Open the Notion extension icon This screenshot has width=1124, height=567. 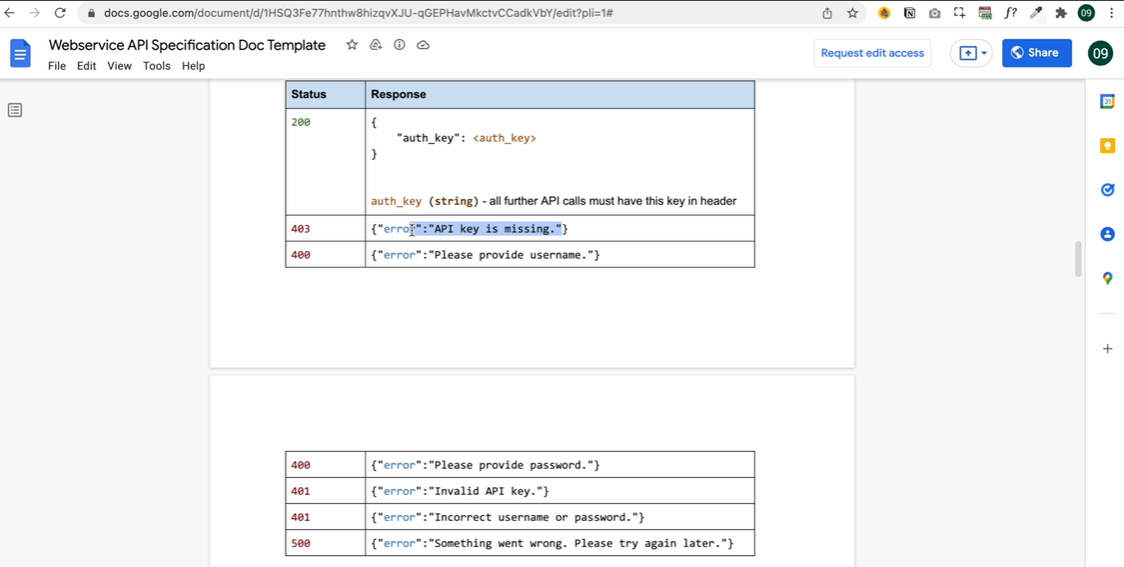point(910,13)
